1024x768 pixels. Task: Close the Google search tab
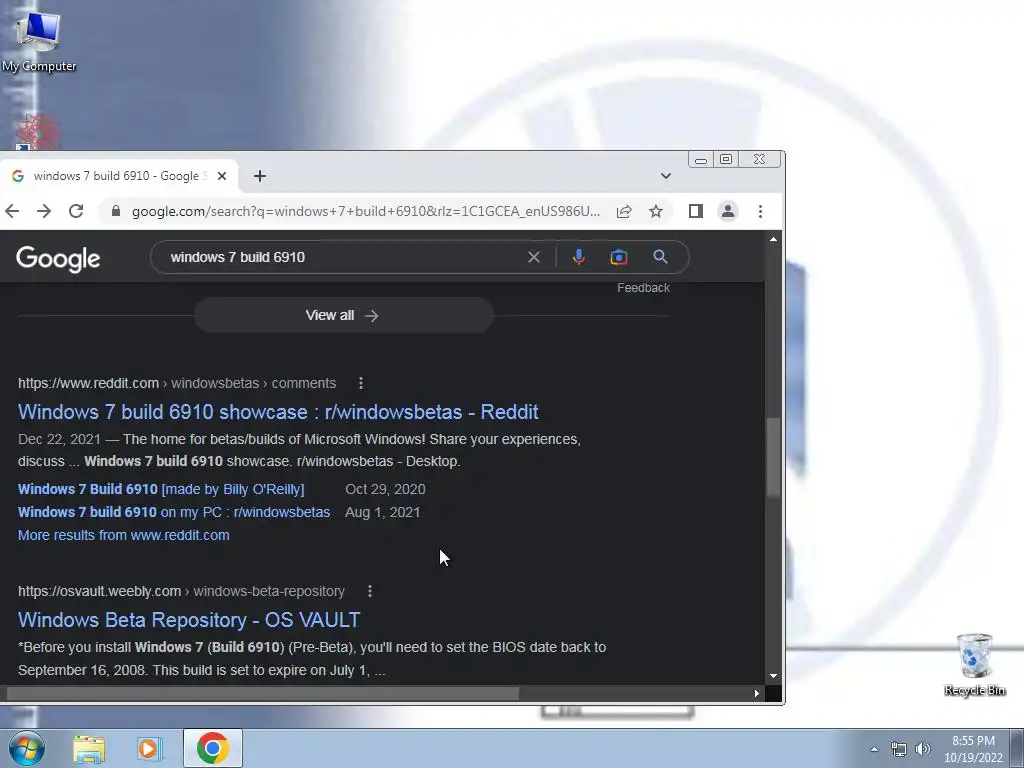click(x=222, y=176)
